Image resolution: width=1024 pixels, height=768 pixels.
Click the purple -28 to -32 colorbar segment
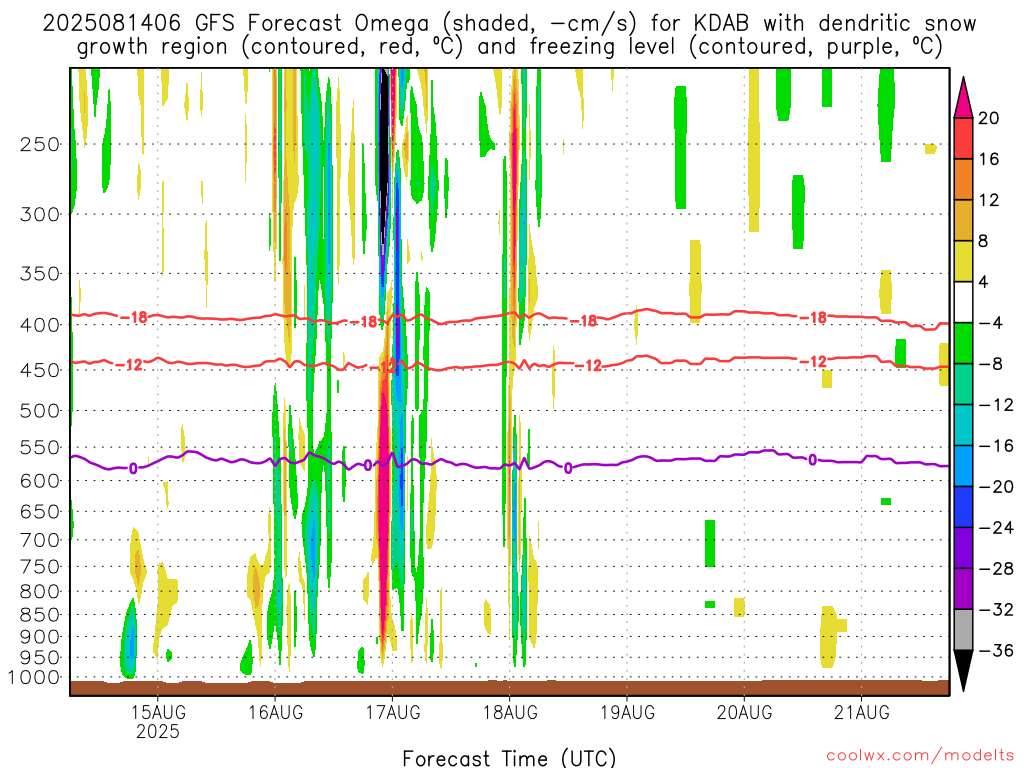963,589
